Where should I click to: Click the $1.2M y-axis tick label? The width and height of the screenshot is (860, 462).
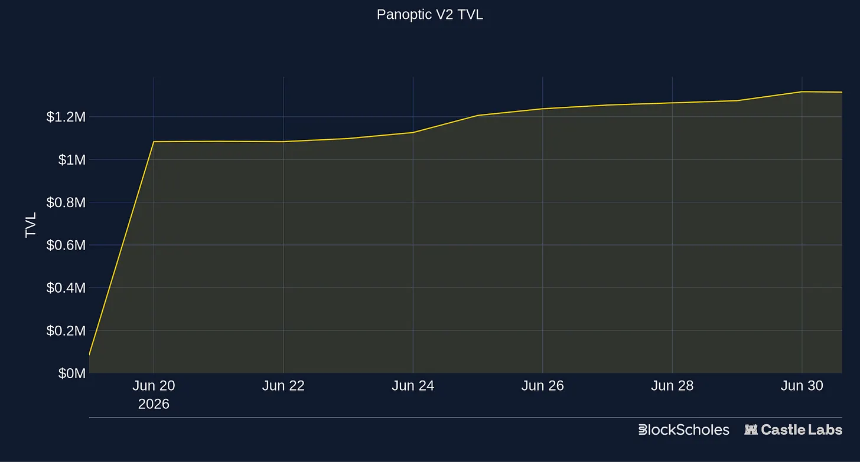66,117
